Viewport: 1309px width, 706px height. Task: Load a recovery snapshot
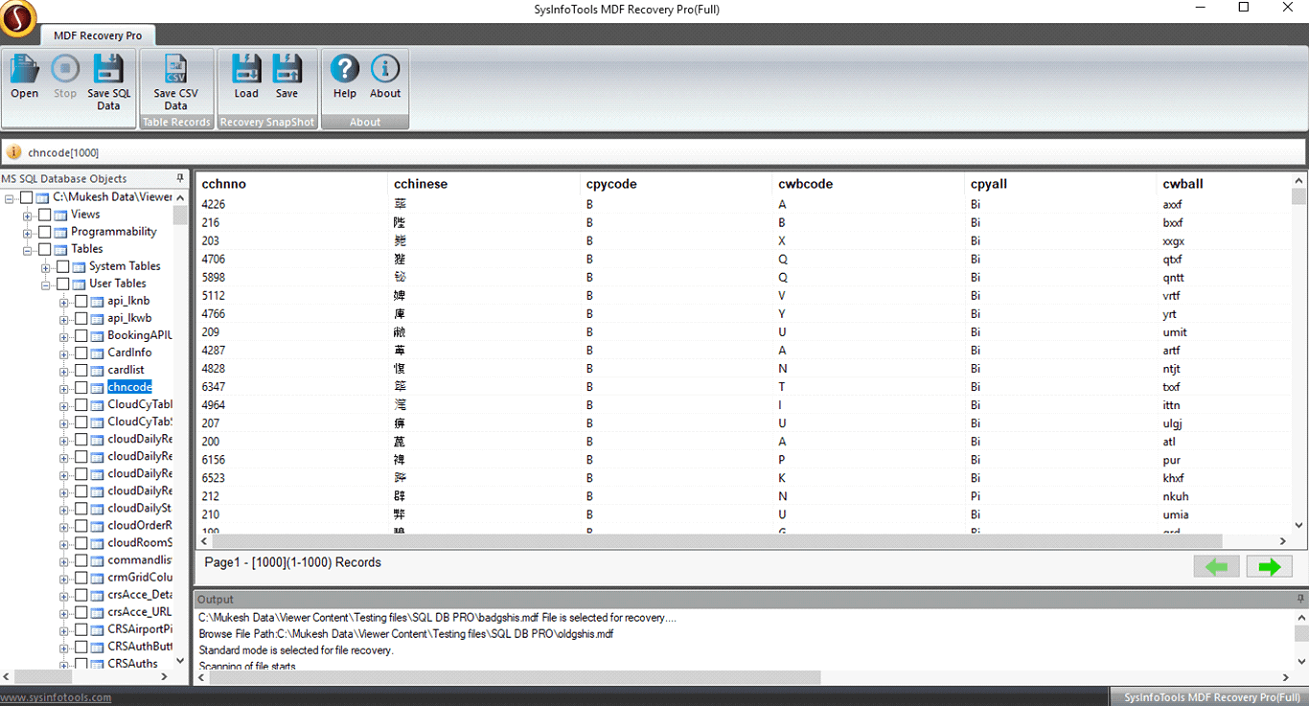point(246,77)
